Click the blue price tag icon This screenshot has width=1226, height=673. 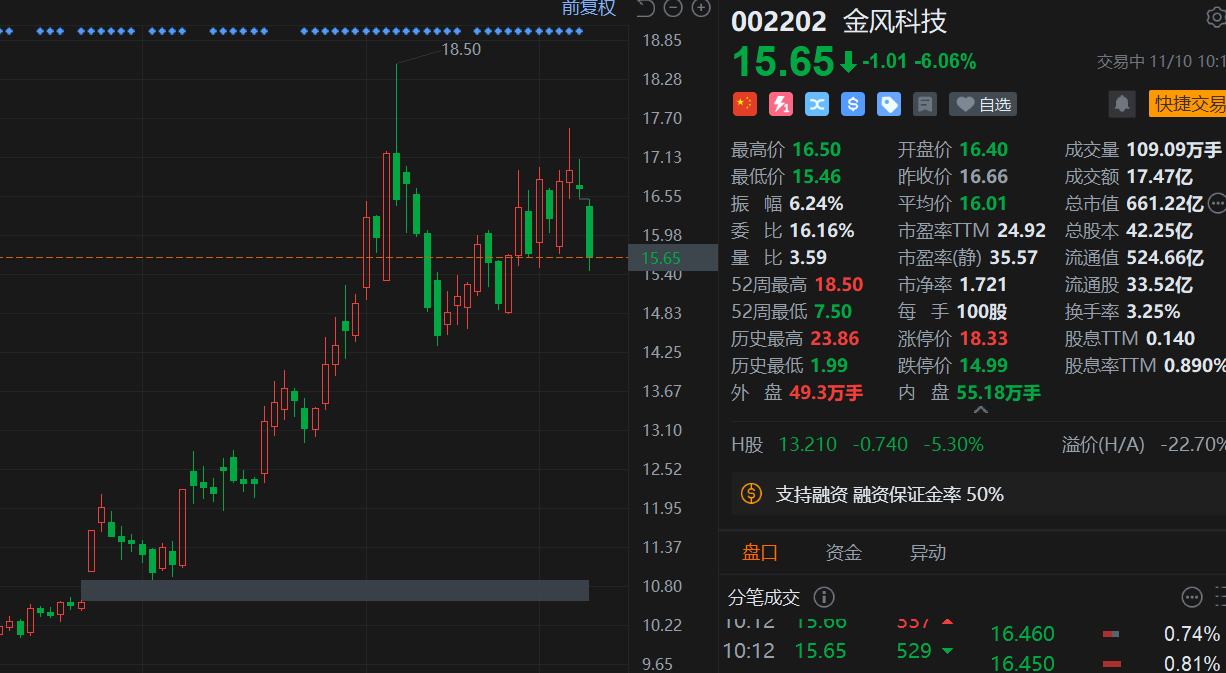[x=888, y=104]
